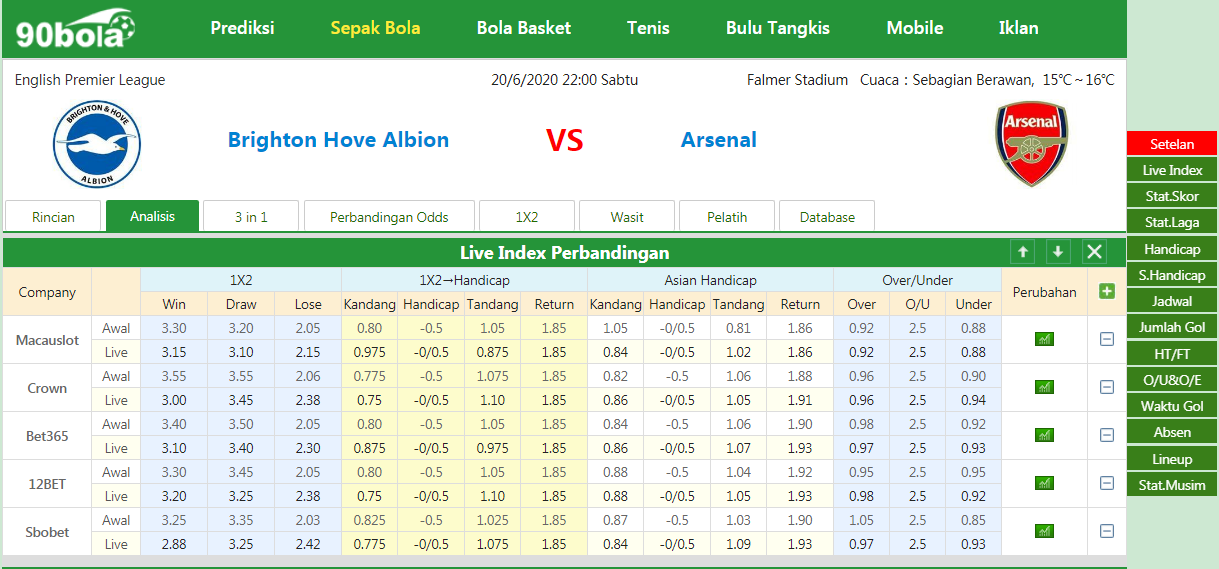
Task: Go to Brighton Hove Albion team link
Action: [x=338, y=140]
